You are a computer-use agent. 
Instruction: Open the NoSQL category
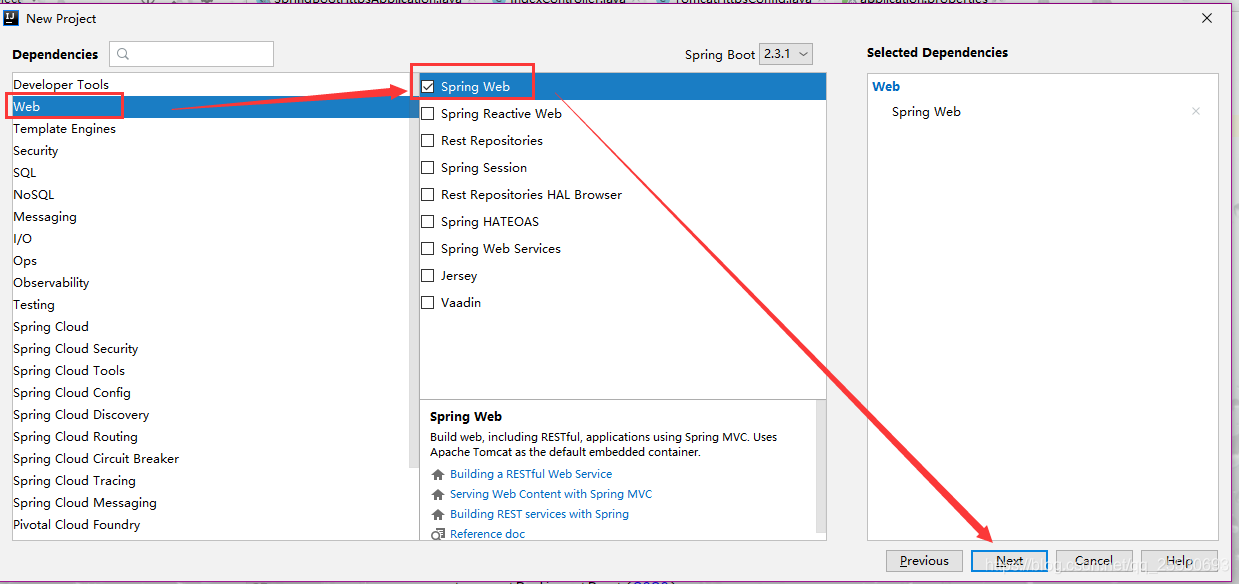210,195
